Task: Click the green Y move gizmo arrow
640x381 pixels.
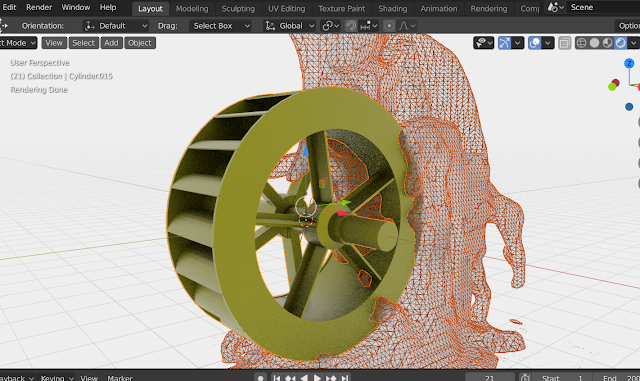Action: coord(345,203)
